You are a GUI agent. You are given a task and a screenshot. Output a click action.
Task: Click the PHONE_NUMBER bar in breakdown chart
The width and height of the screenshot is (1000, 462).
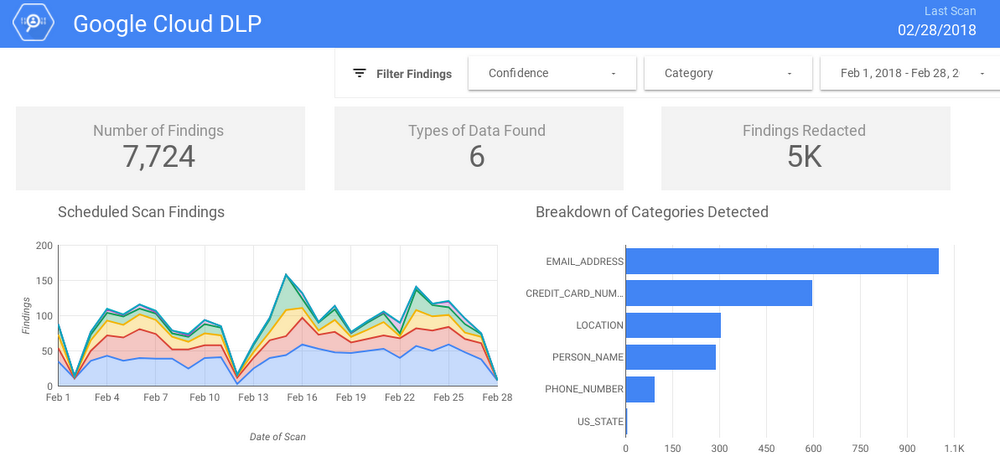coord(640,389)
